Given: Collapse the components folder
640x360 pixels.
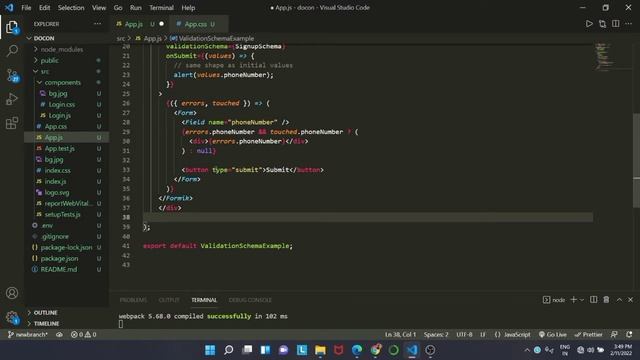Looking at the screenshot, I should pyautogui.click(x=67, y=82).
